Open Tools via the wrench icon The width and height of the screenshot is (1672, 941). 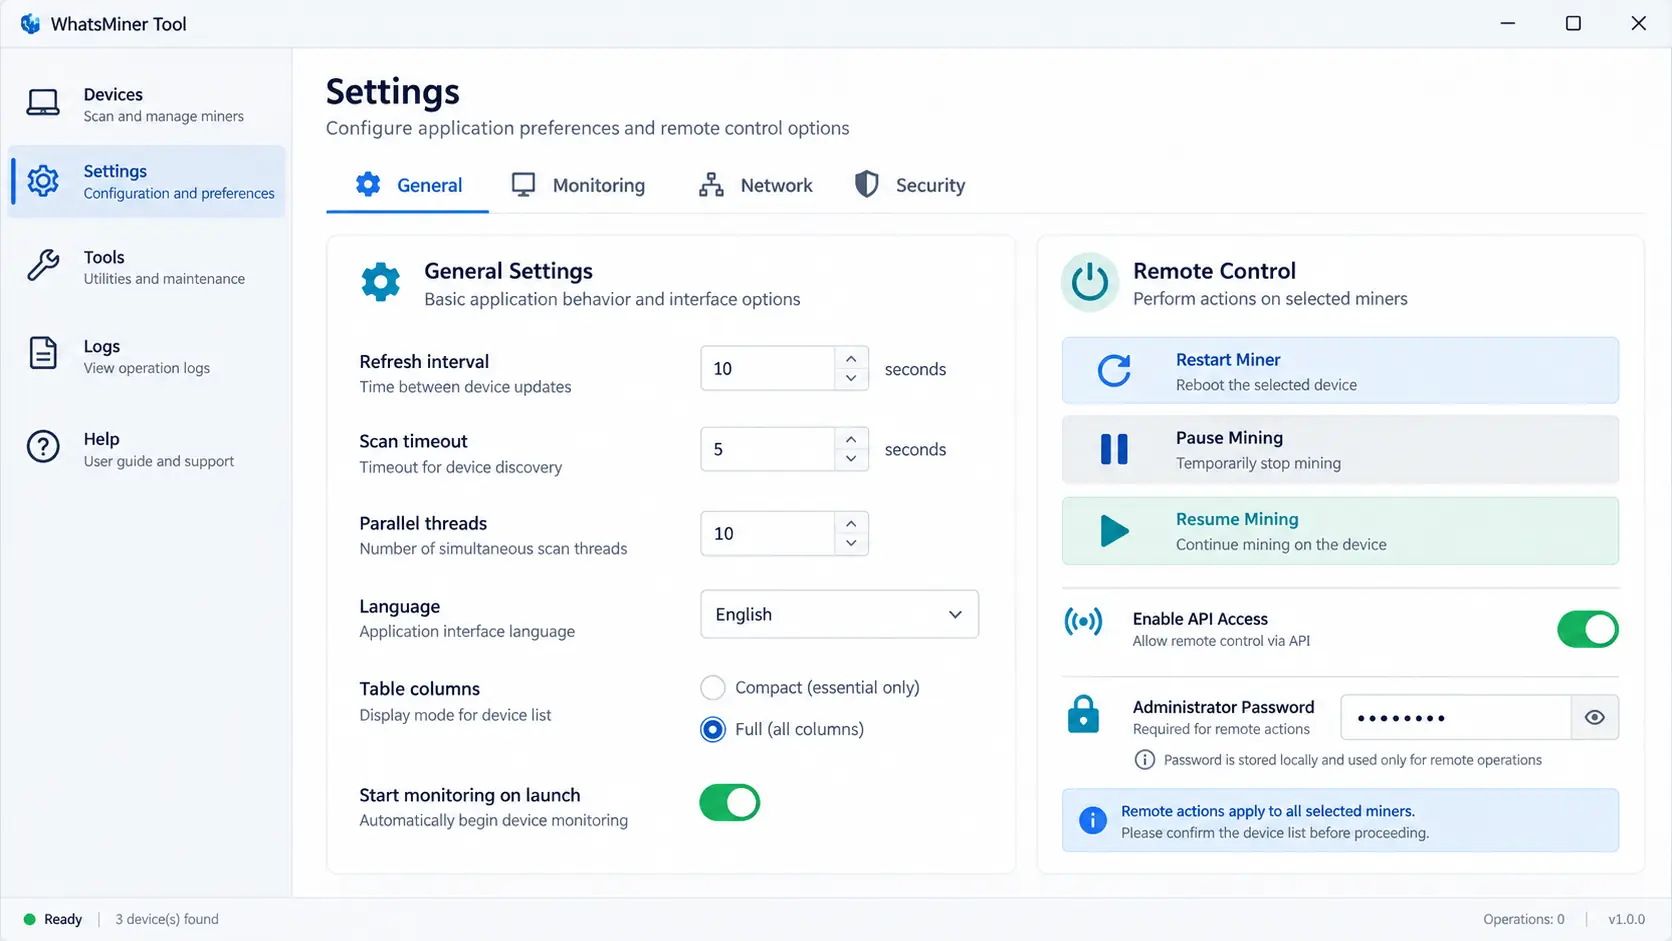(x=43, y=266)
